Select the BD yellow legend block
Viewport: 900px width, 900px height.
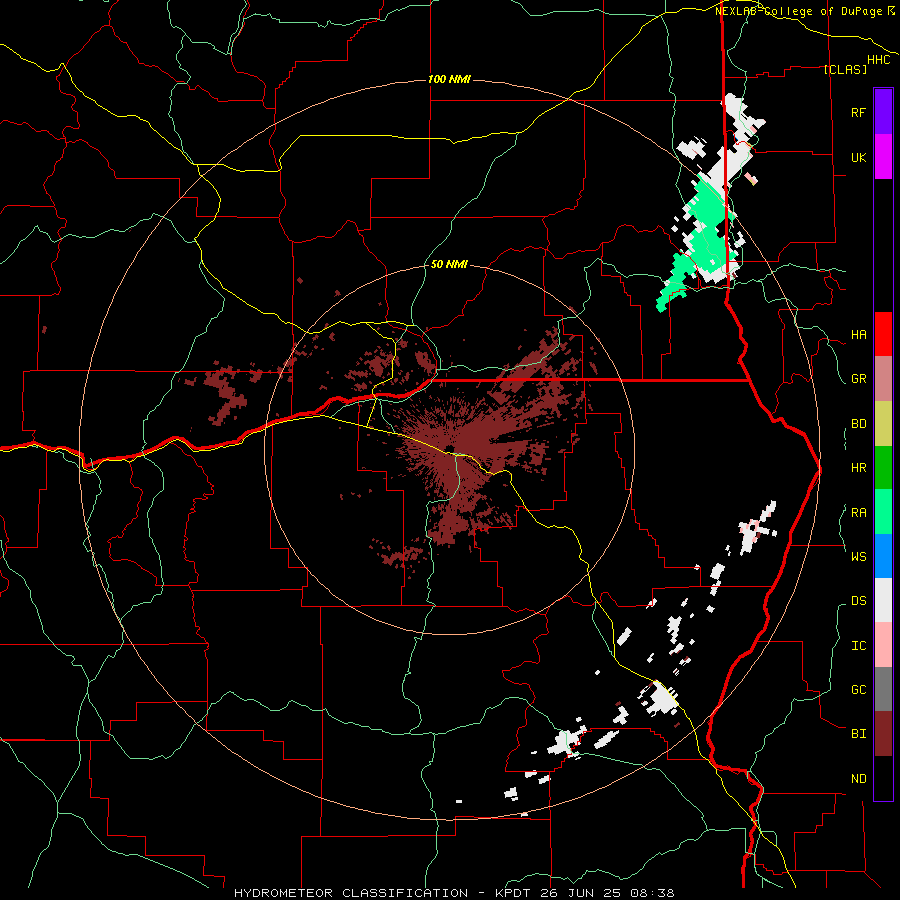883,424
